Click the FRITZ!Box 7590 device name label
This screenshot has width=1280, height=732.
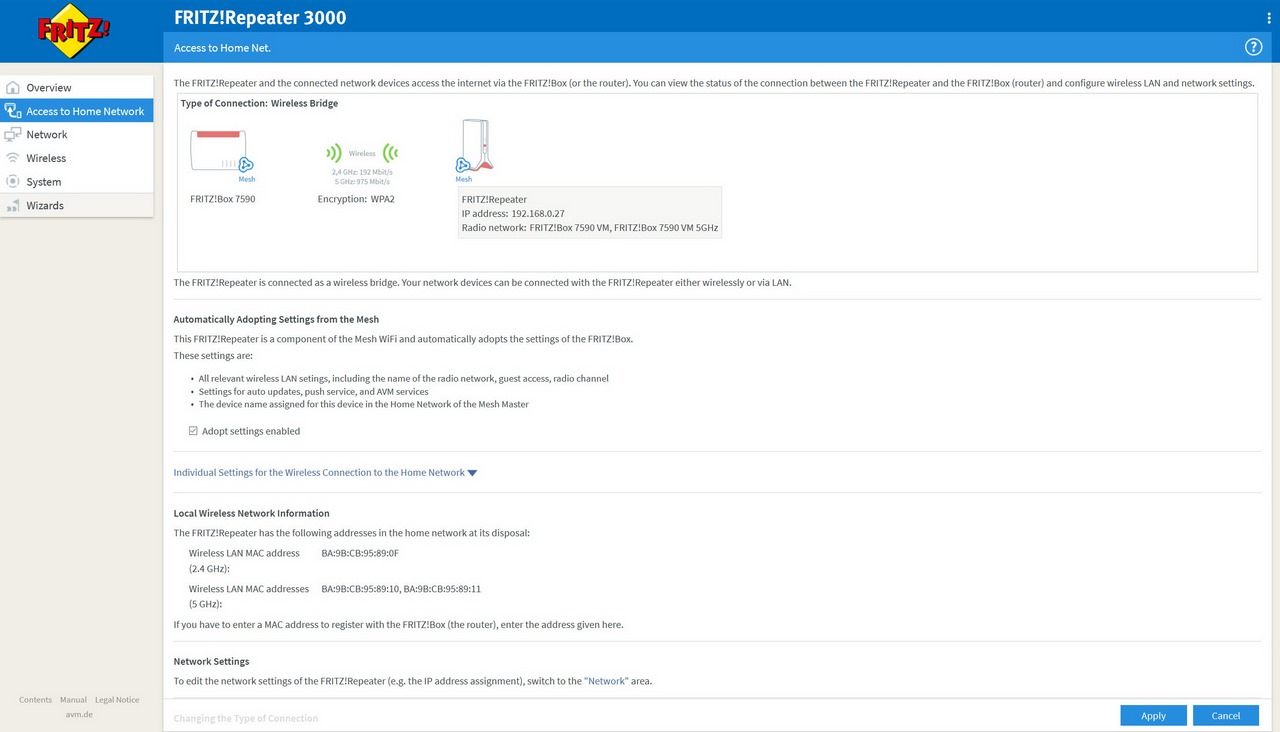click(223, 199)
